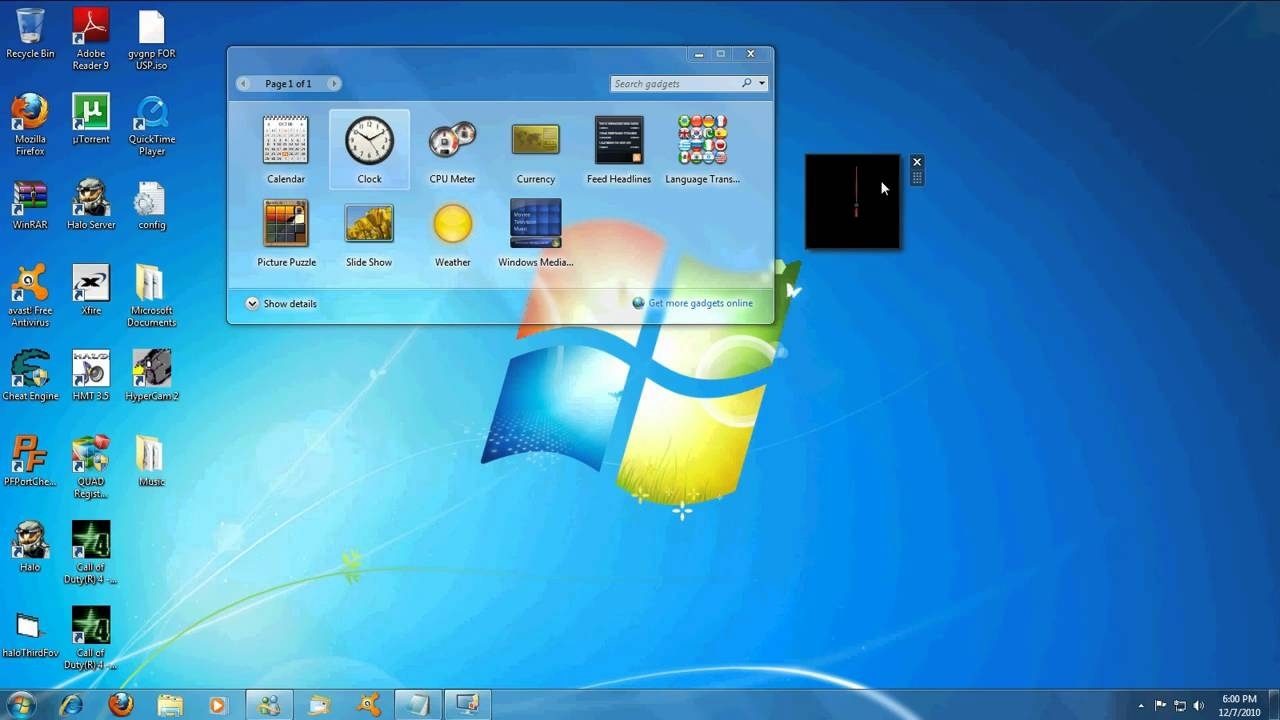Select haloThirdFov desktop icon
Image resolution: width=1280 pixels, height=720 pixels.
pyautogui.click(x=30, y=633)
